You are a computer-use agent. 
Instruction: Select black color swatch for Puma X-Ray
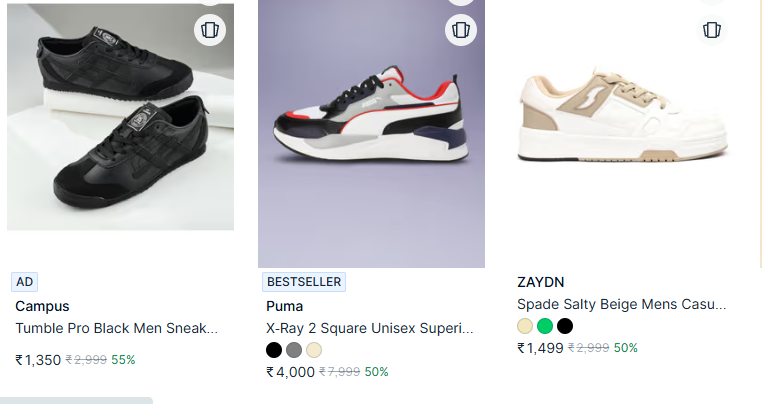coord(274,350)
